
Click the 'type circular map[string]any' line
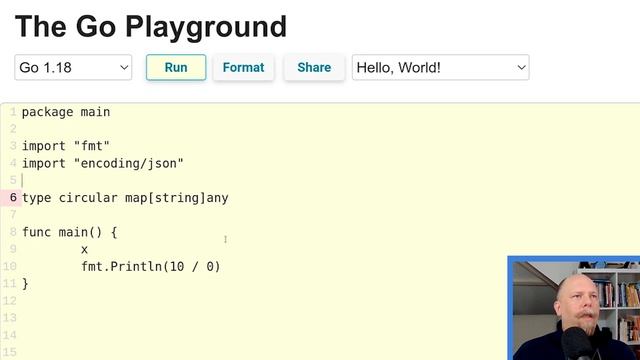(125, 198)
